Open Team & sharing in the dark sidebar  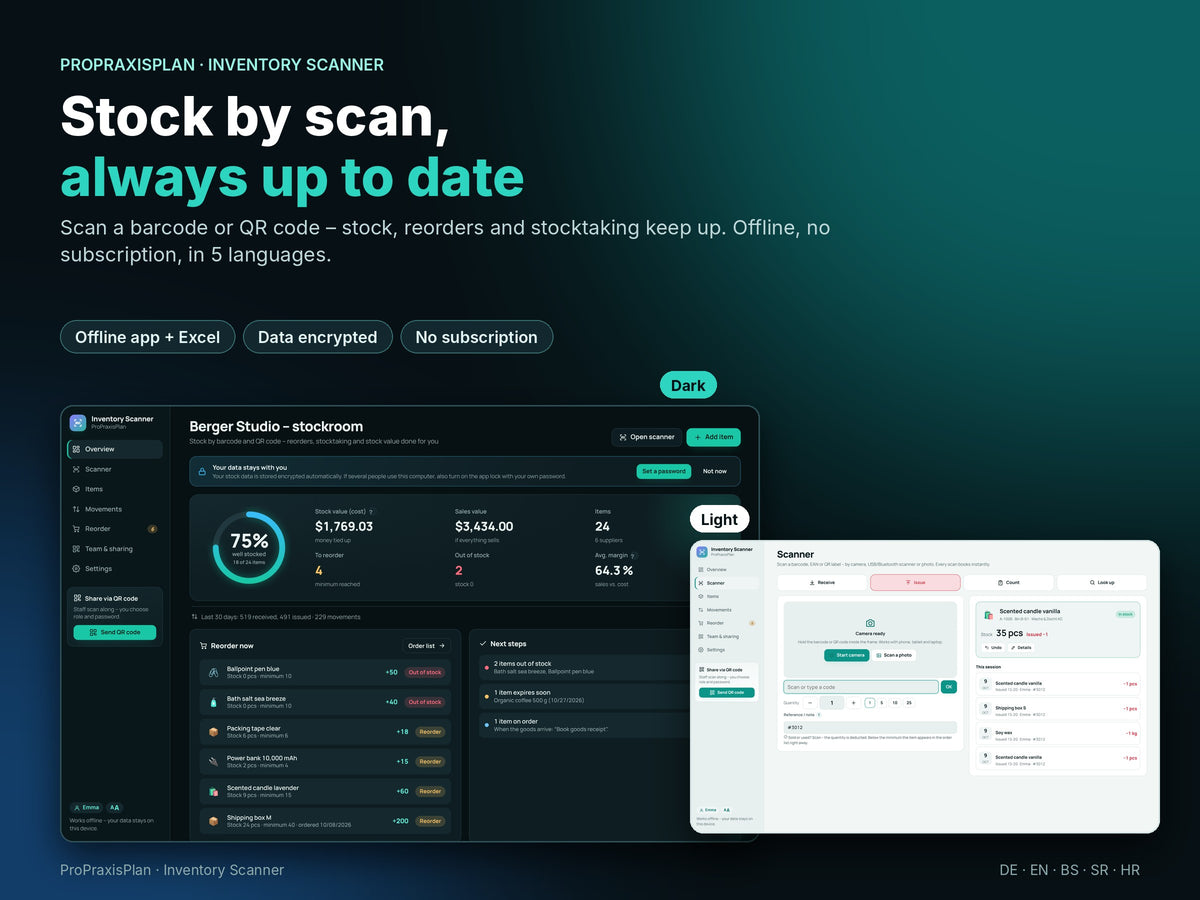pyautogui.click(x=114, y=549)
